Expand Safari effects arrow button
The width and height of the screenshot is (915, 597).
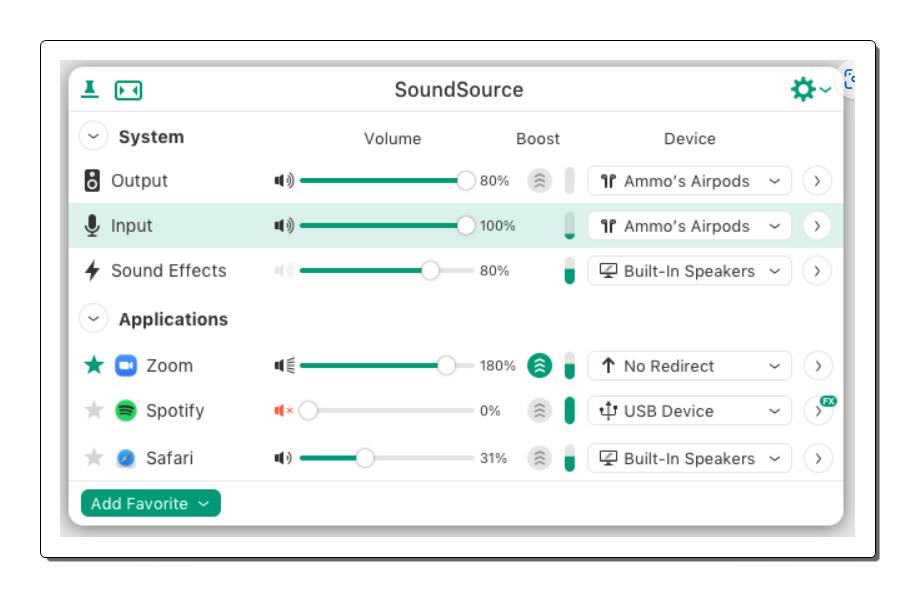(818, 458)
